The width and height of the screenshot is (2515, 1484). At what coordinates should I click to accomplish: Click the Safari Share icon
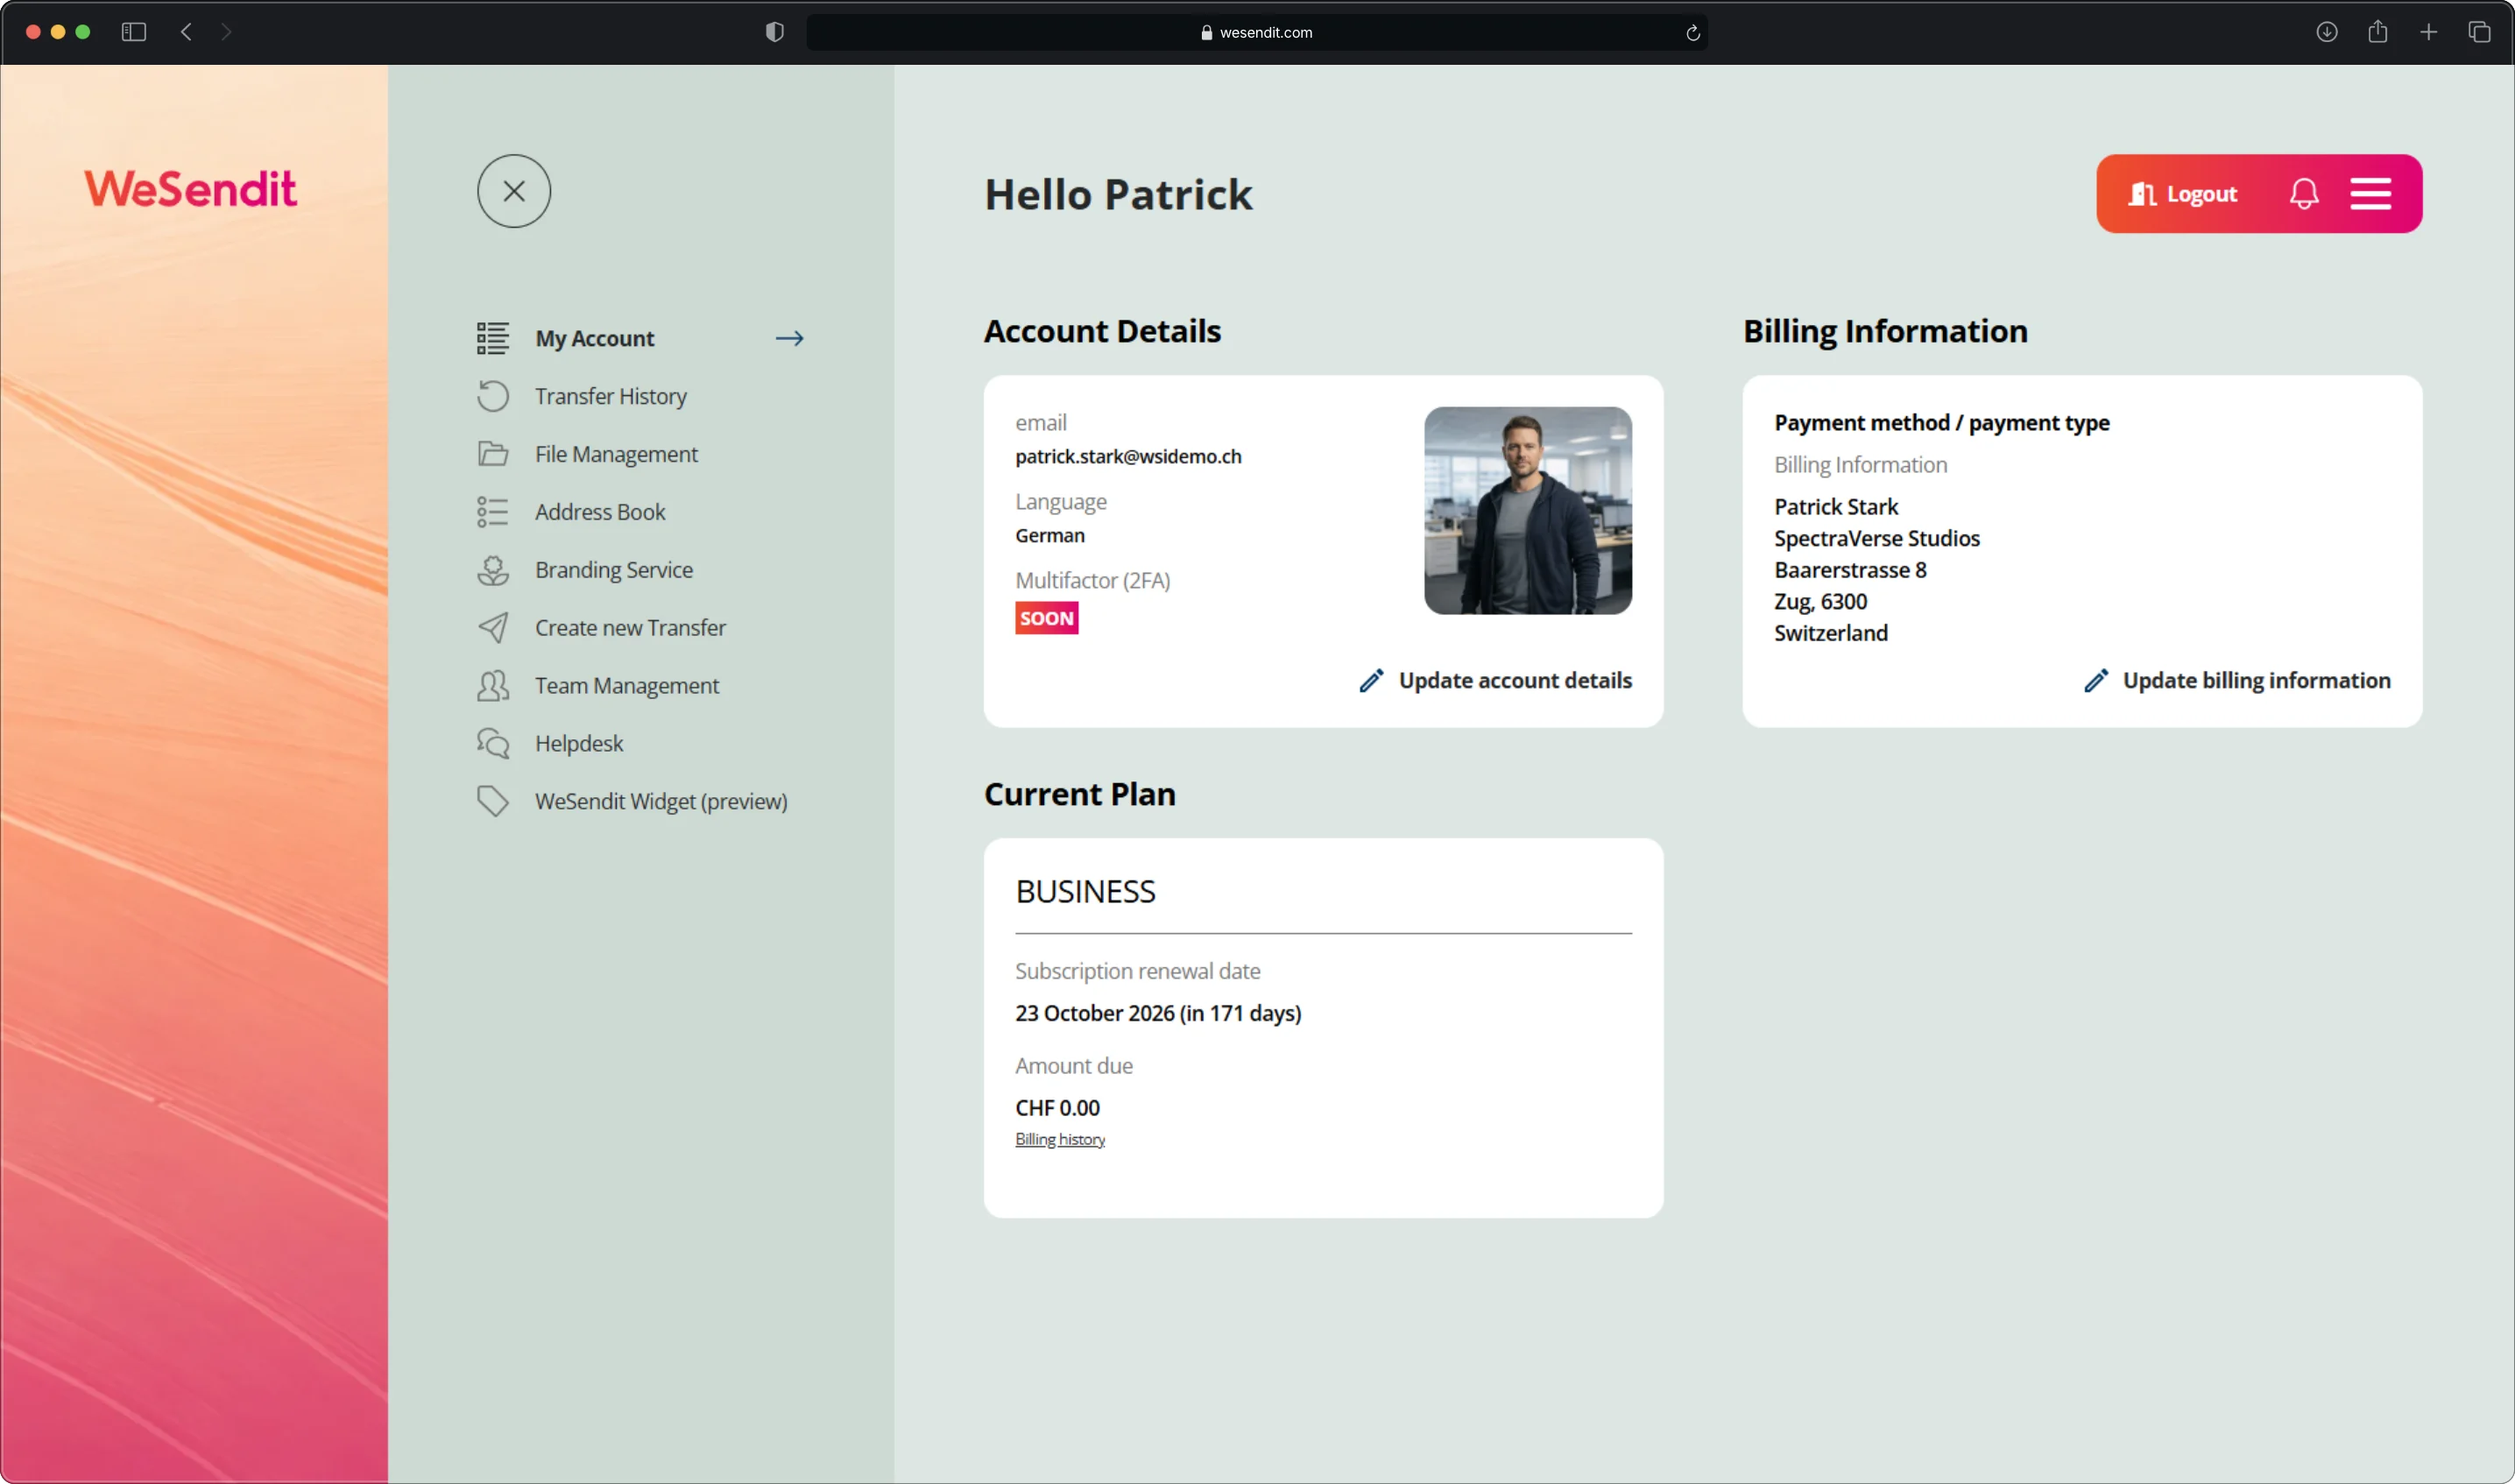coord(2378,32)
